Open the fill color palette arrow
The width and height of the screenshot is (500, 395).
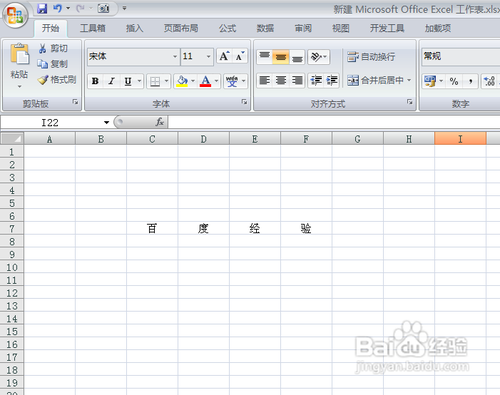tap(193, 81)
